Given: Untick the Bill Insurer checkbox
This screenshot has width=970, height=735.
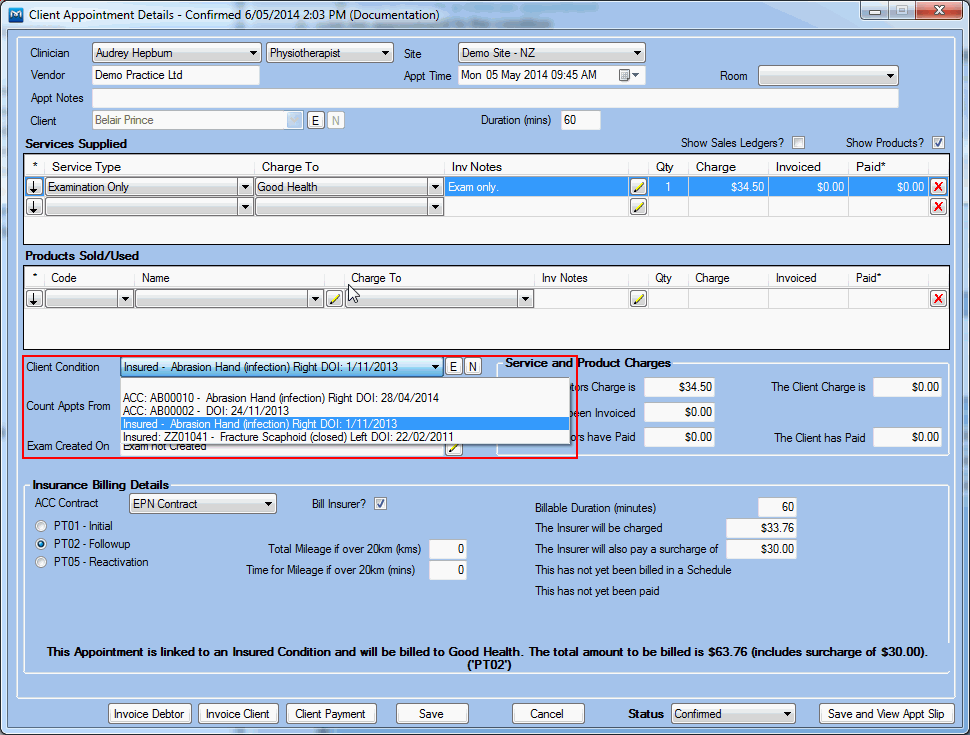Looking at the screenshot, I should pyautogui.click(x=380, y=504).
